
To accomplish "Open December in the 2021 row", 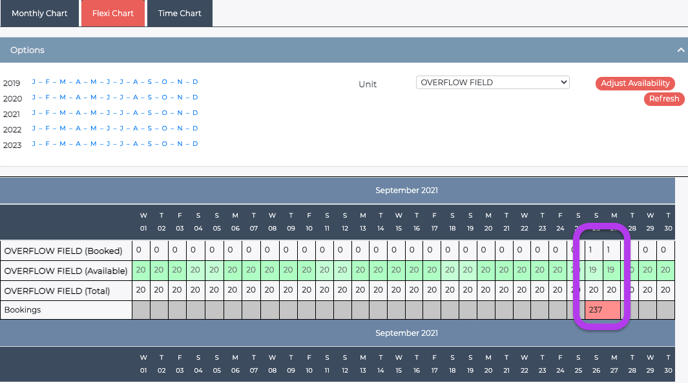I will tap(195, 113).
